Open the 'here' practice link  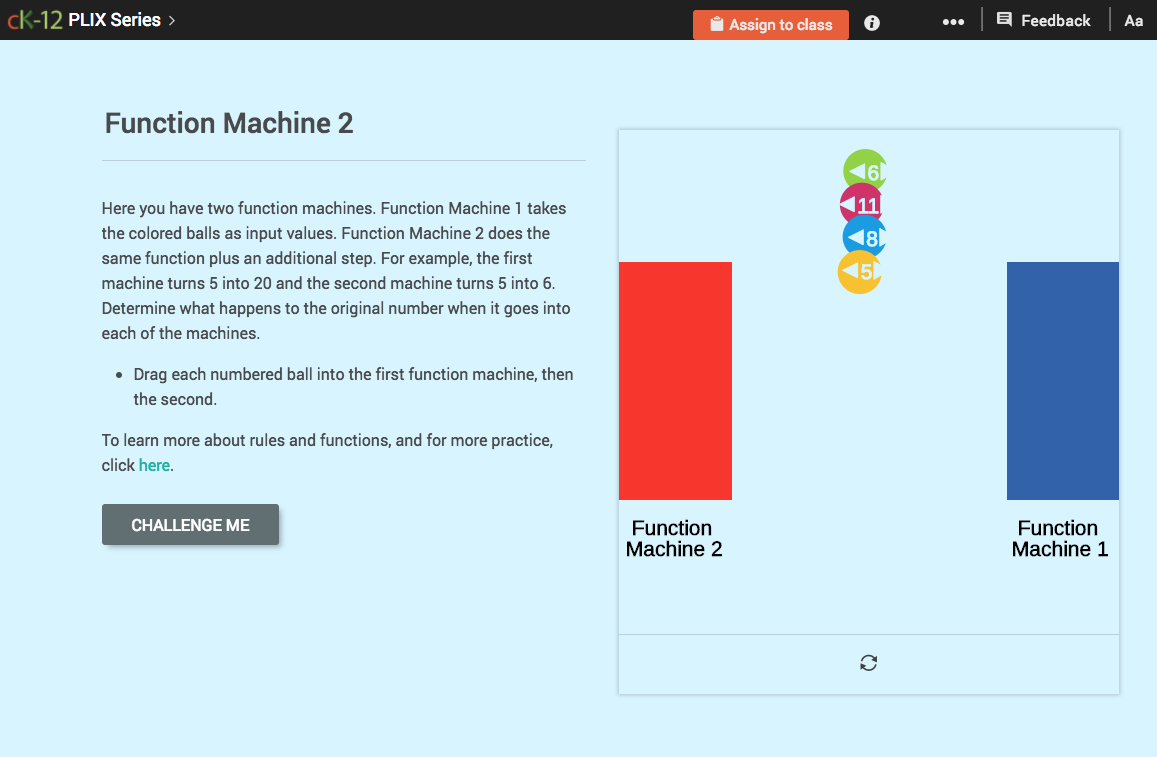(154, 465)
